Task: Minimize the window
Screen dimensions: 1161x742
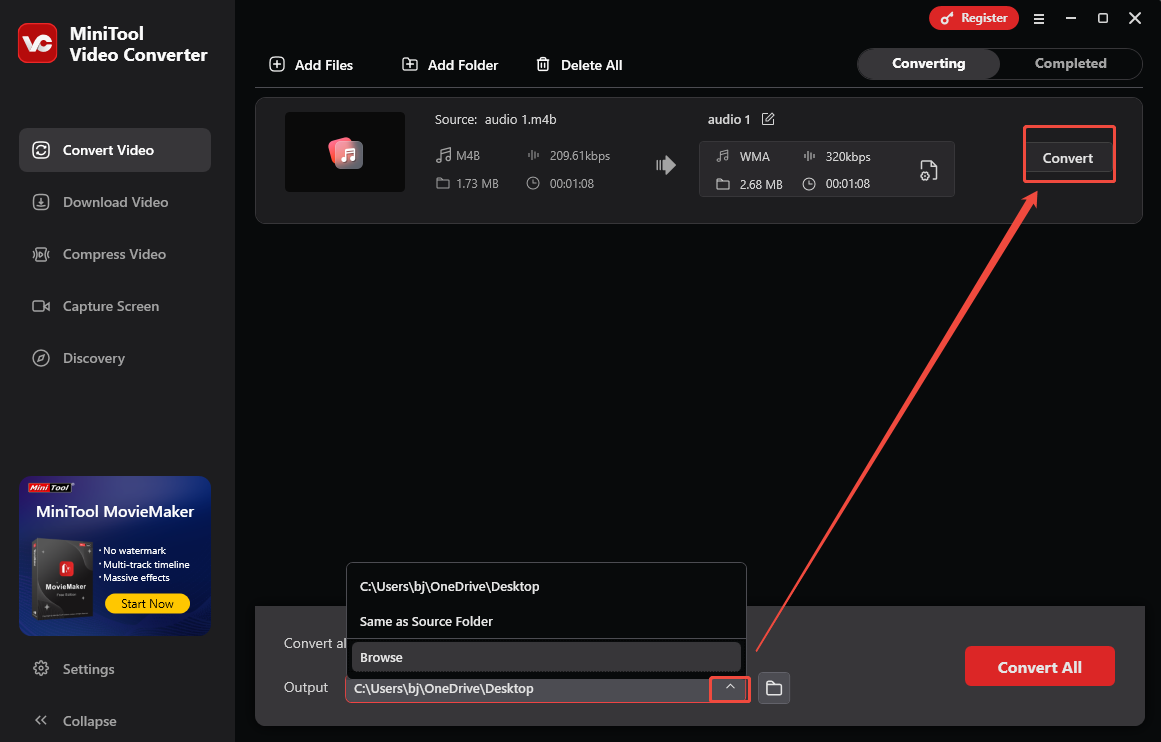Action: [1071, 18]
